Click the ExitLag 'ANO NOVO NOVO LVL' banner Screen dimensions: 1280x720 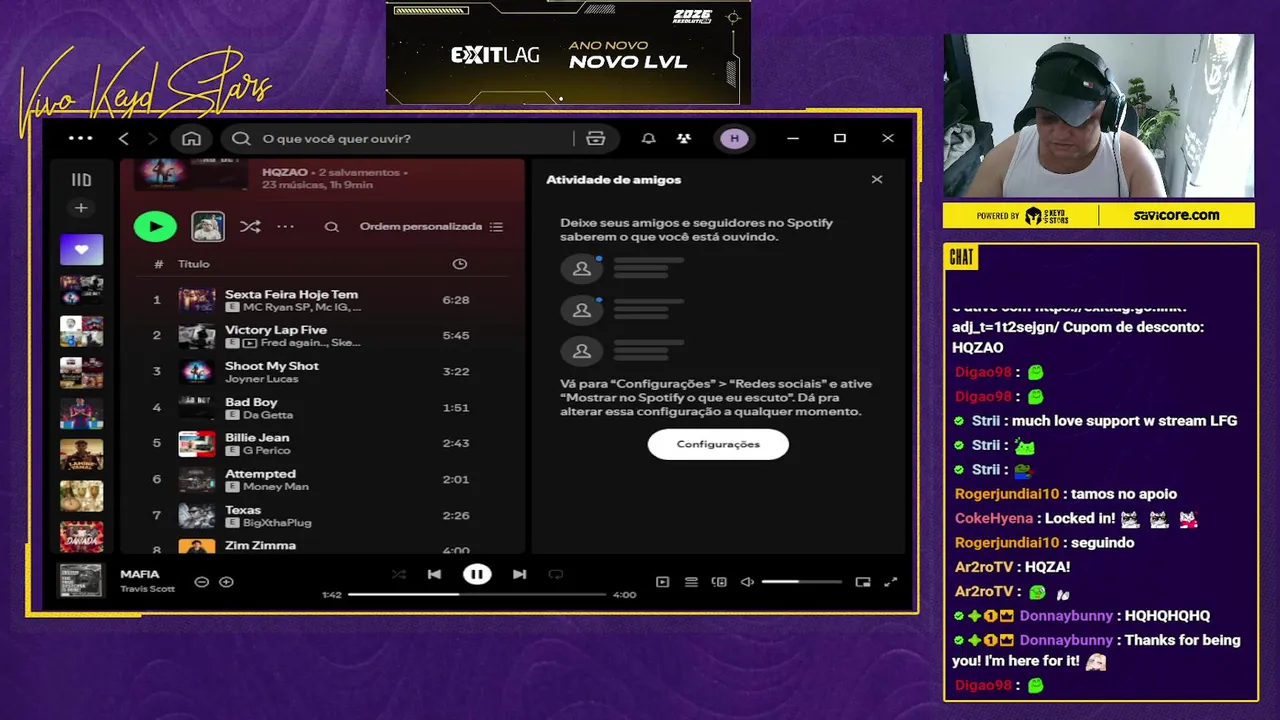coord(568,53)
